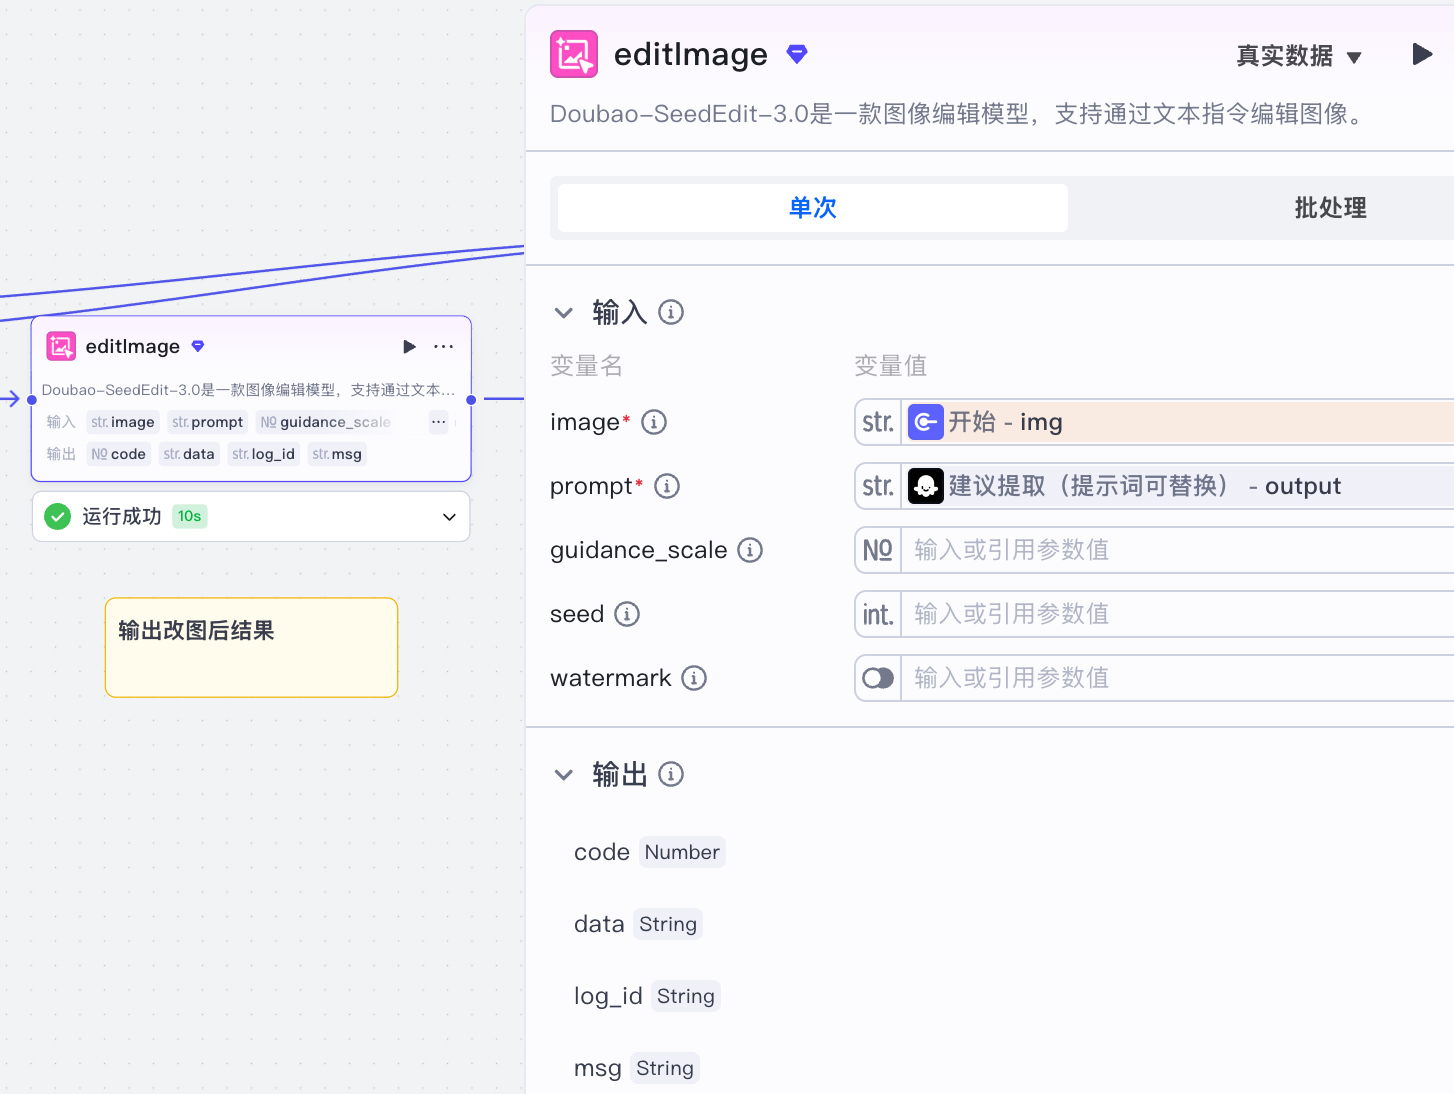The height and width of the screenshot is (1094, 1454).
Task: Toggle the watermark switch
Action: tap(878, 678)
